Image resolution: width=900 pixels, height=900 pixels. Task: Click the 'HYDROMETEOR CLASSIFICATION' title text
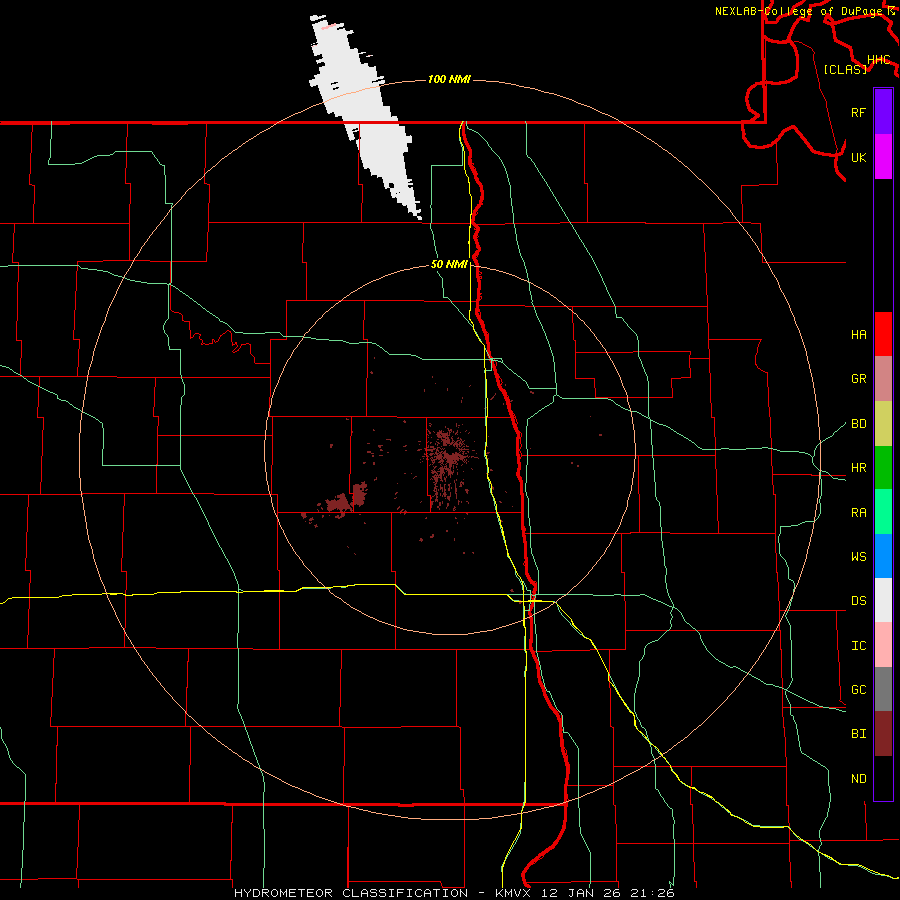(351, 893)
